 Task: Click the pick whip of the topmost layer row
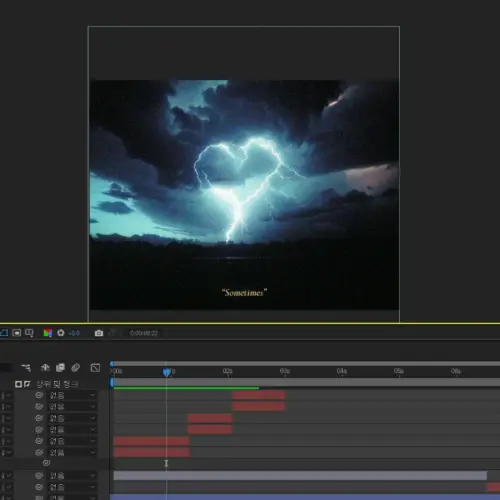click(x=39, y=395)
